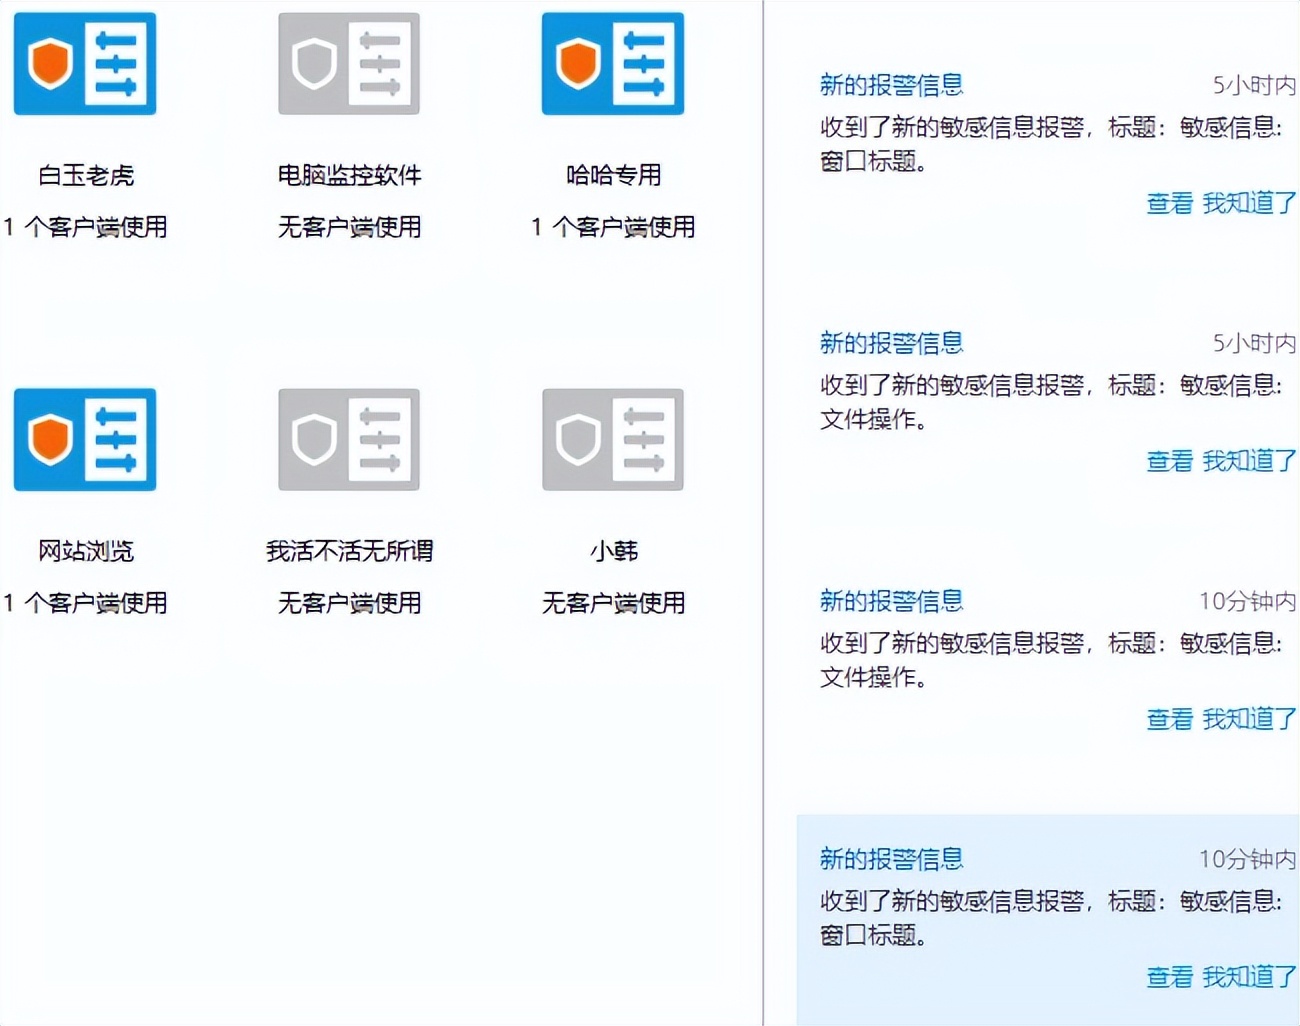
Task: Click the 无客户端使用 label under 电脑监控软件
Action: click(348, 227)
